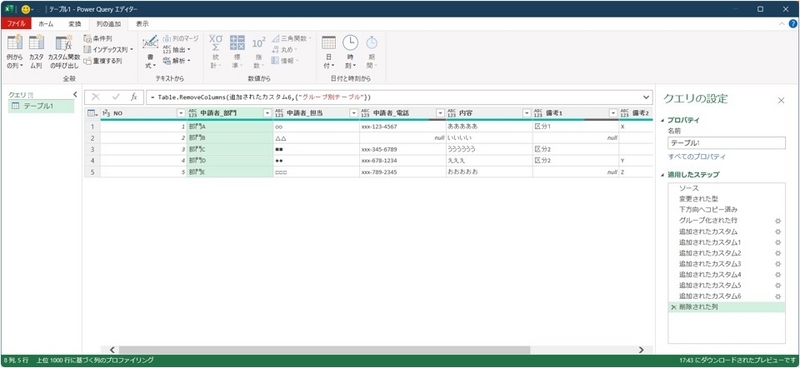Select the cell xxx-123-4567
The image size is (800, 368).
[403, 127]
